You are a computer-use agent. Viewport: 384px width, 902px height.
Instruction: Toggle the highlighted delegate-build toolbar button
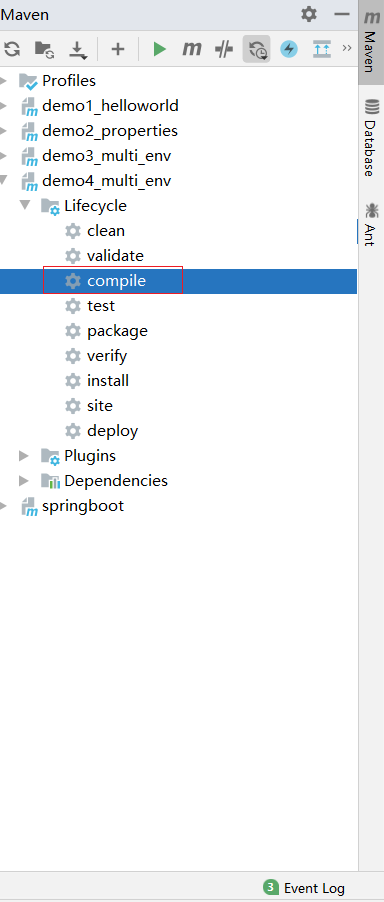coord(256,49)
